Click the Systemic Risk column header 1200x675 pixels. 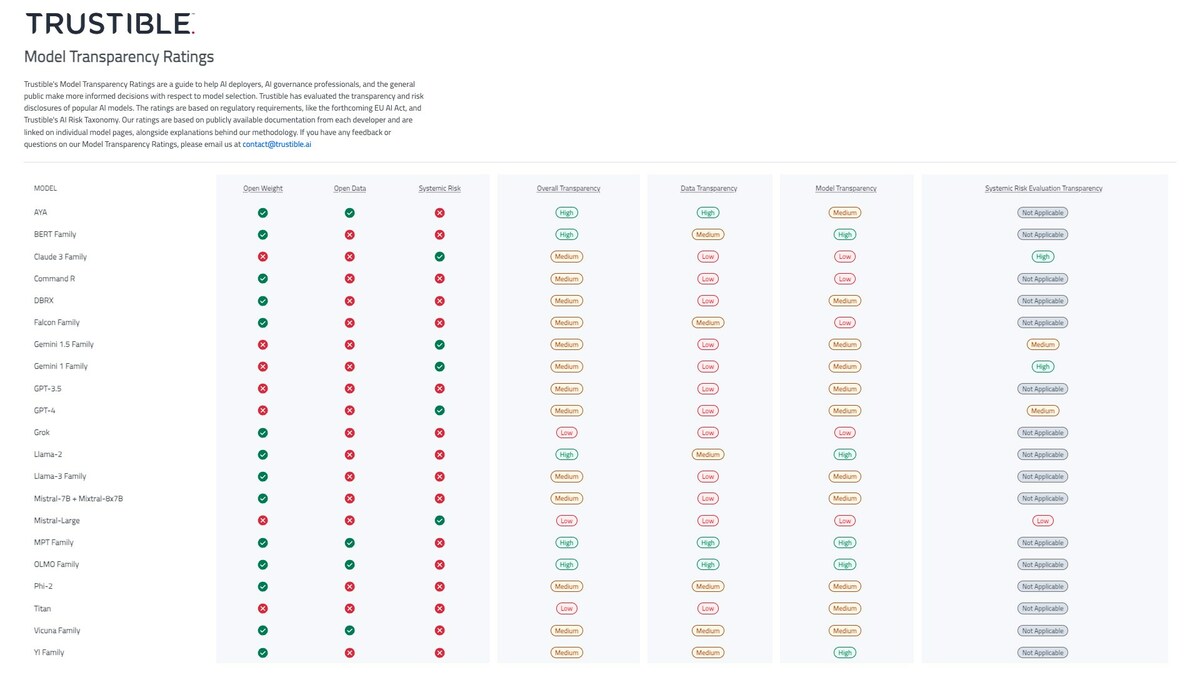[440, 188]
